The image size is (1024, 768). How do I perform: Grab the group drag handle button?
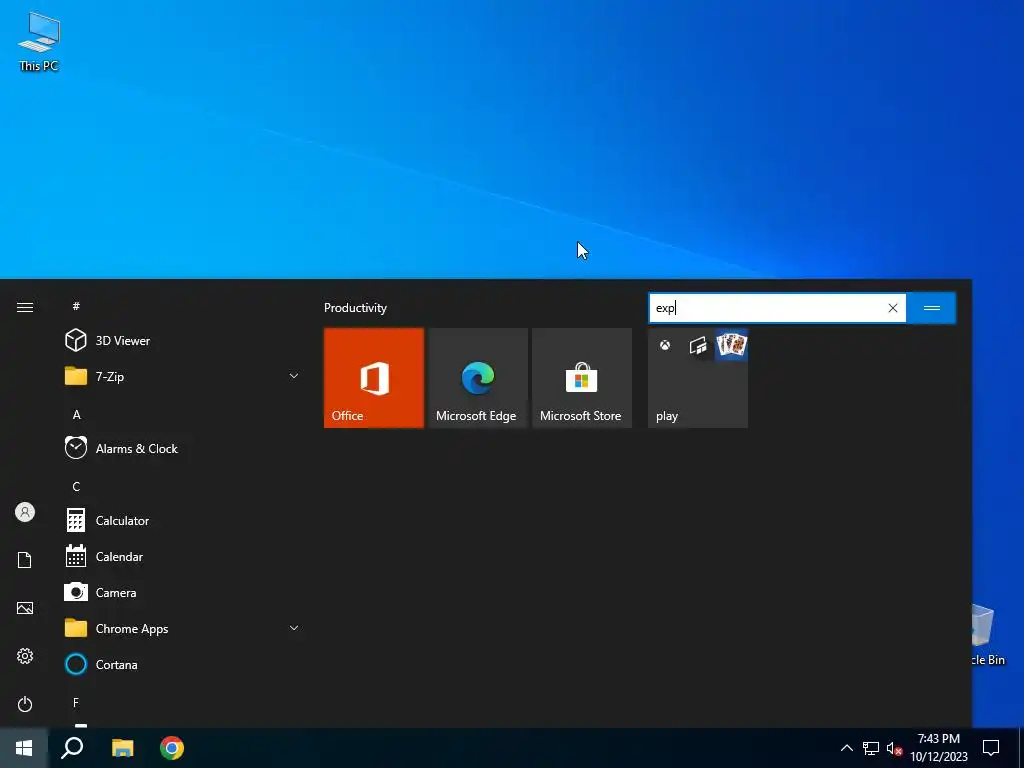click(x=932, y=308)
